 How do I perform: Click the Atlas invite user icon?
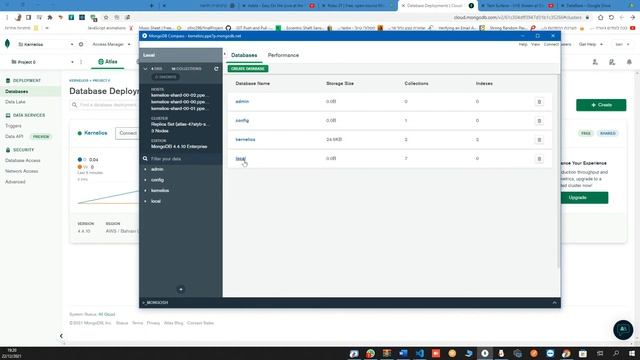coord(595,62)
